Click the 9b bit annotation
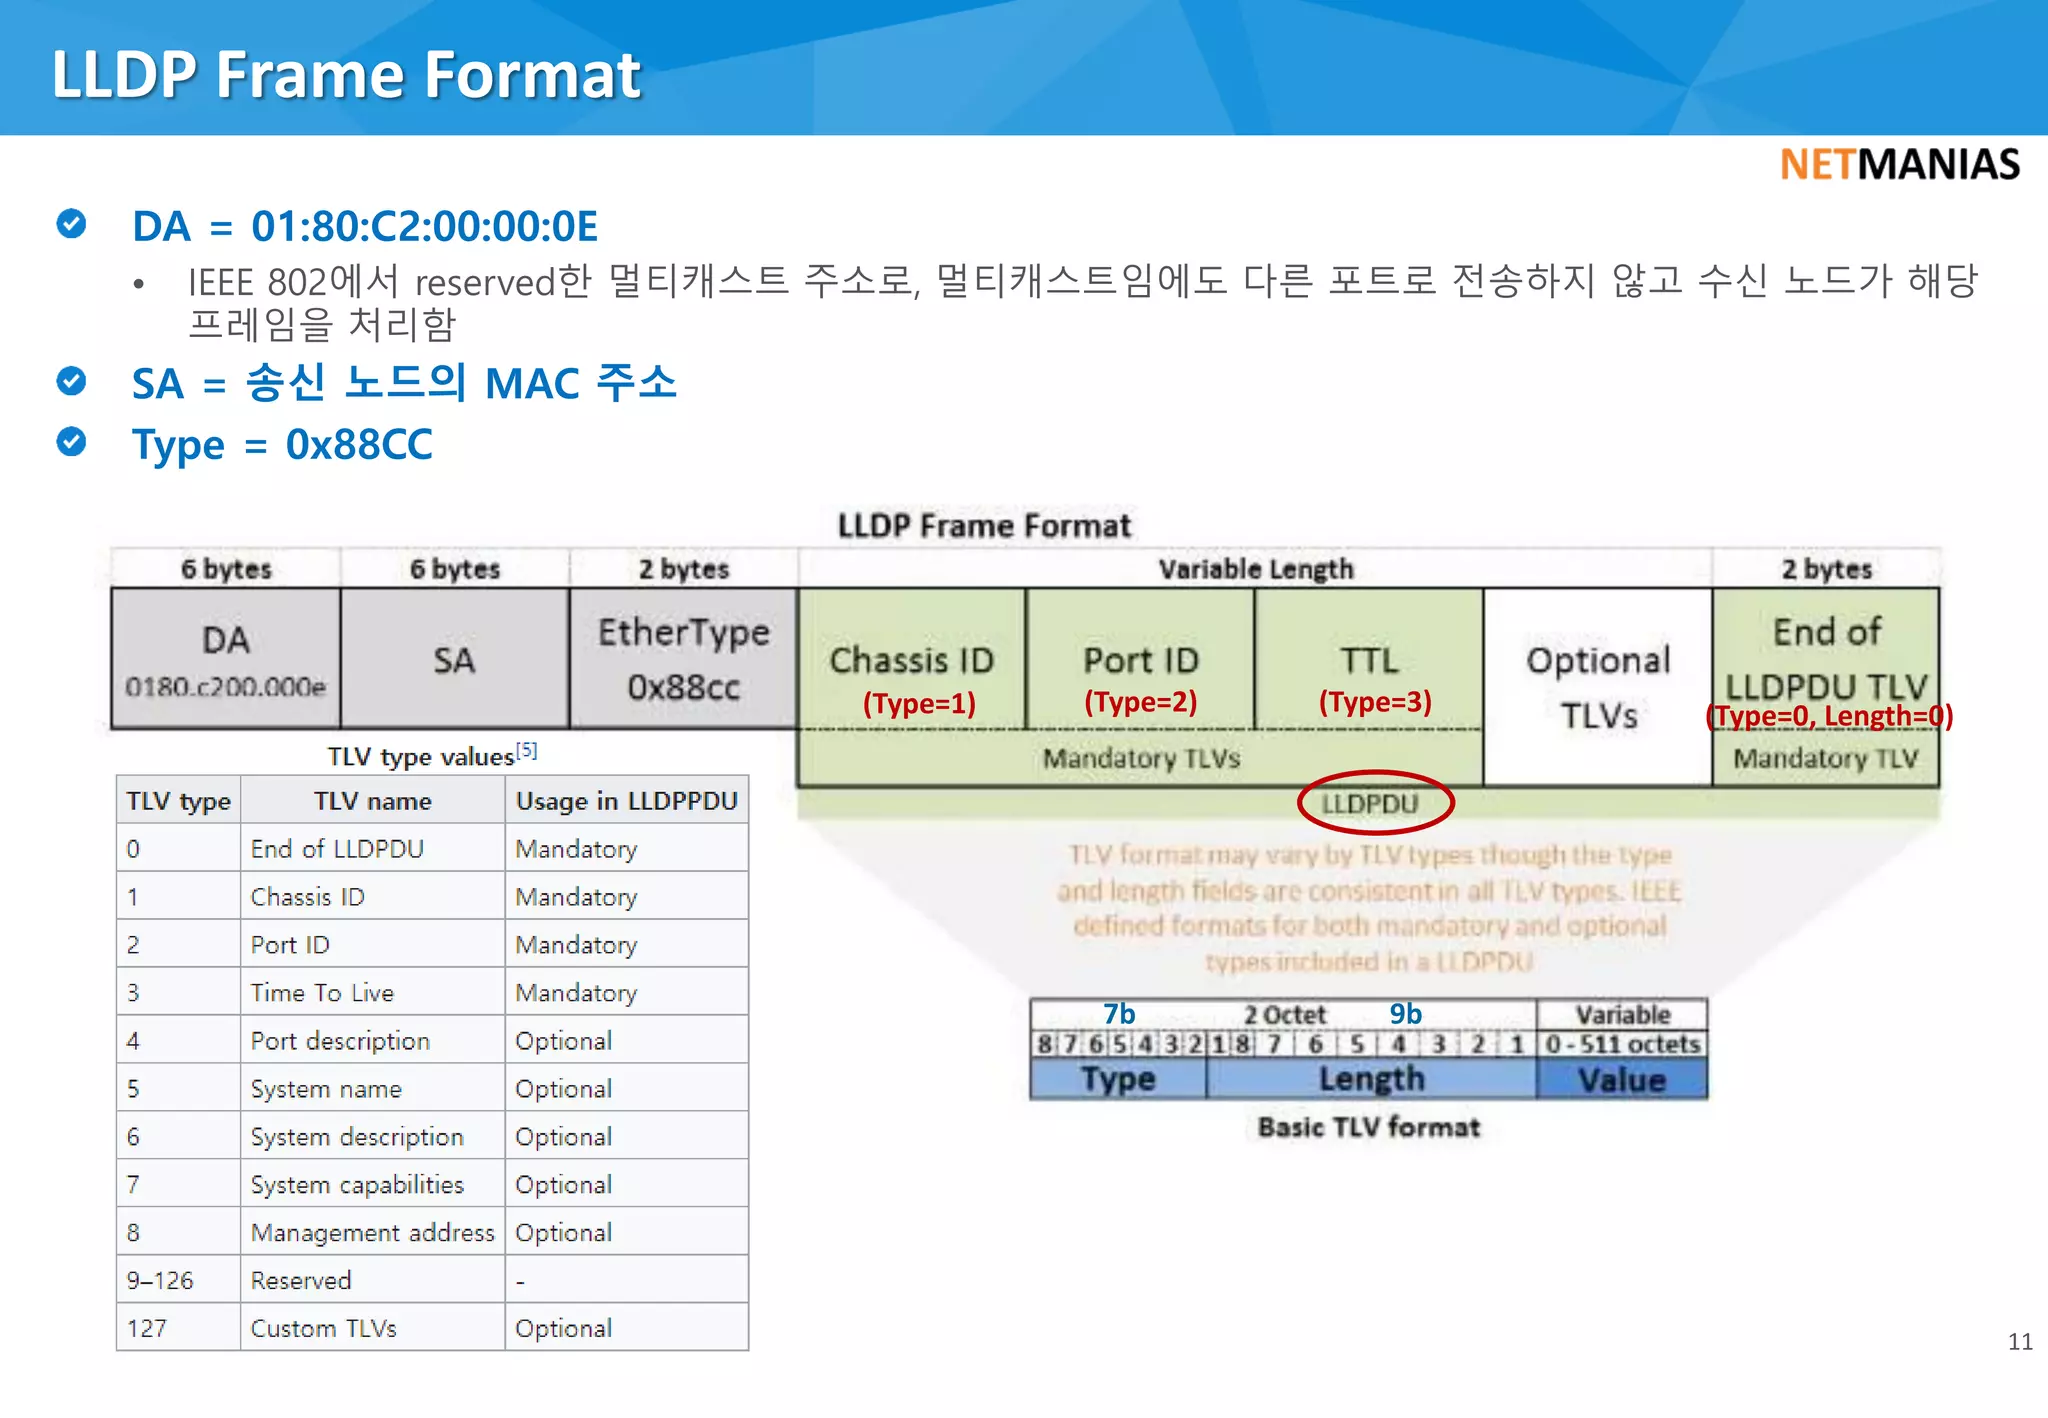Image resolution: width=2048 pixels, height=1418 pixels. pyautogui.click(x=1405, y=1014)
